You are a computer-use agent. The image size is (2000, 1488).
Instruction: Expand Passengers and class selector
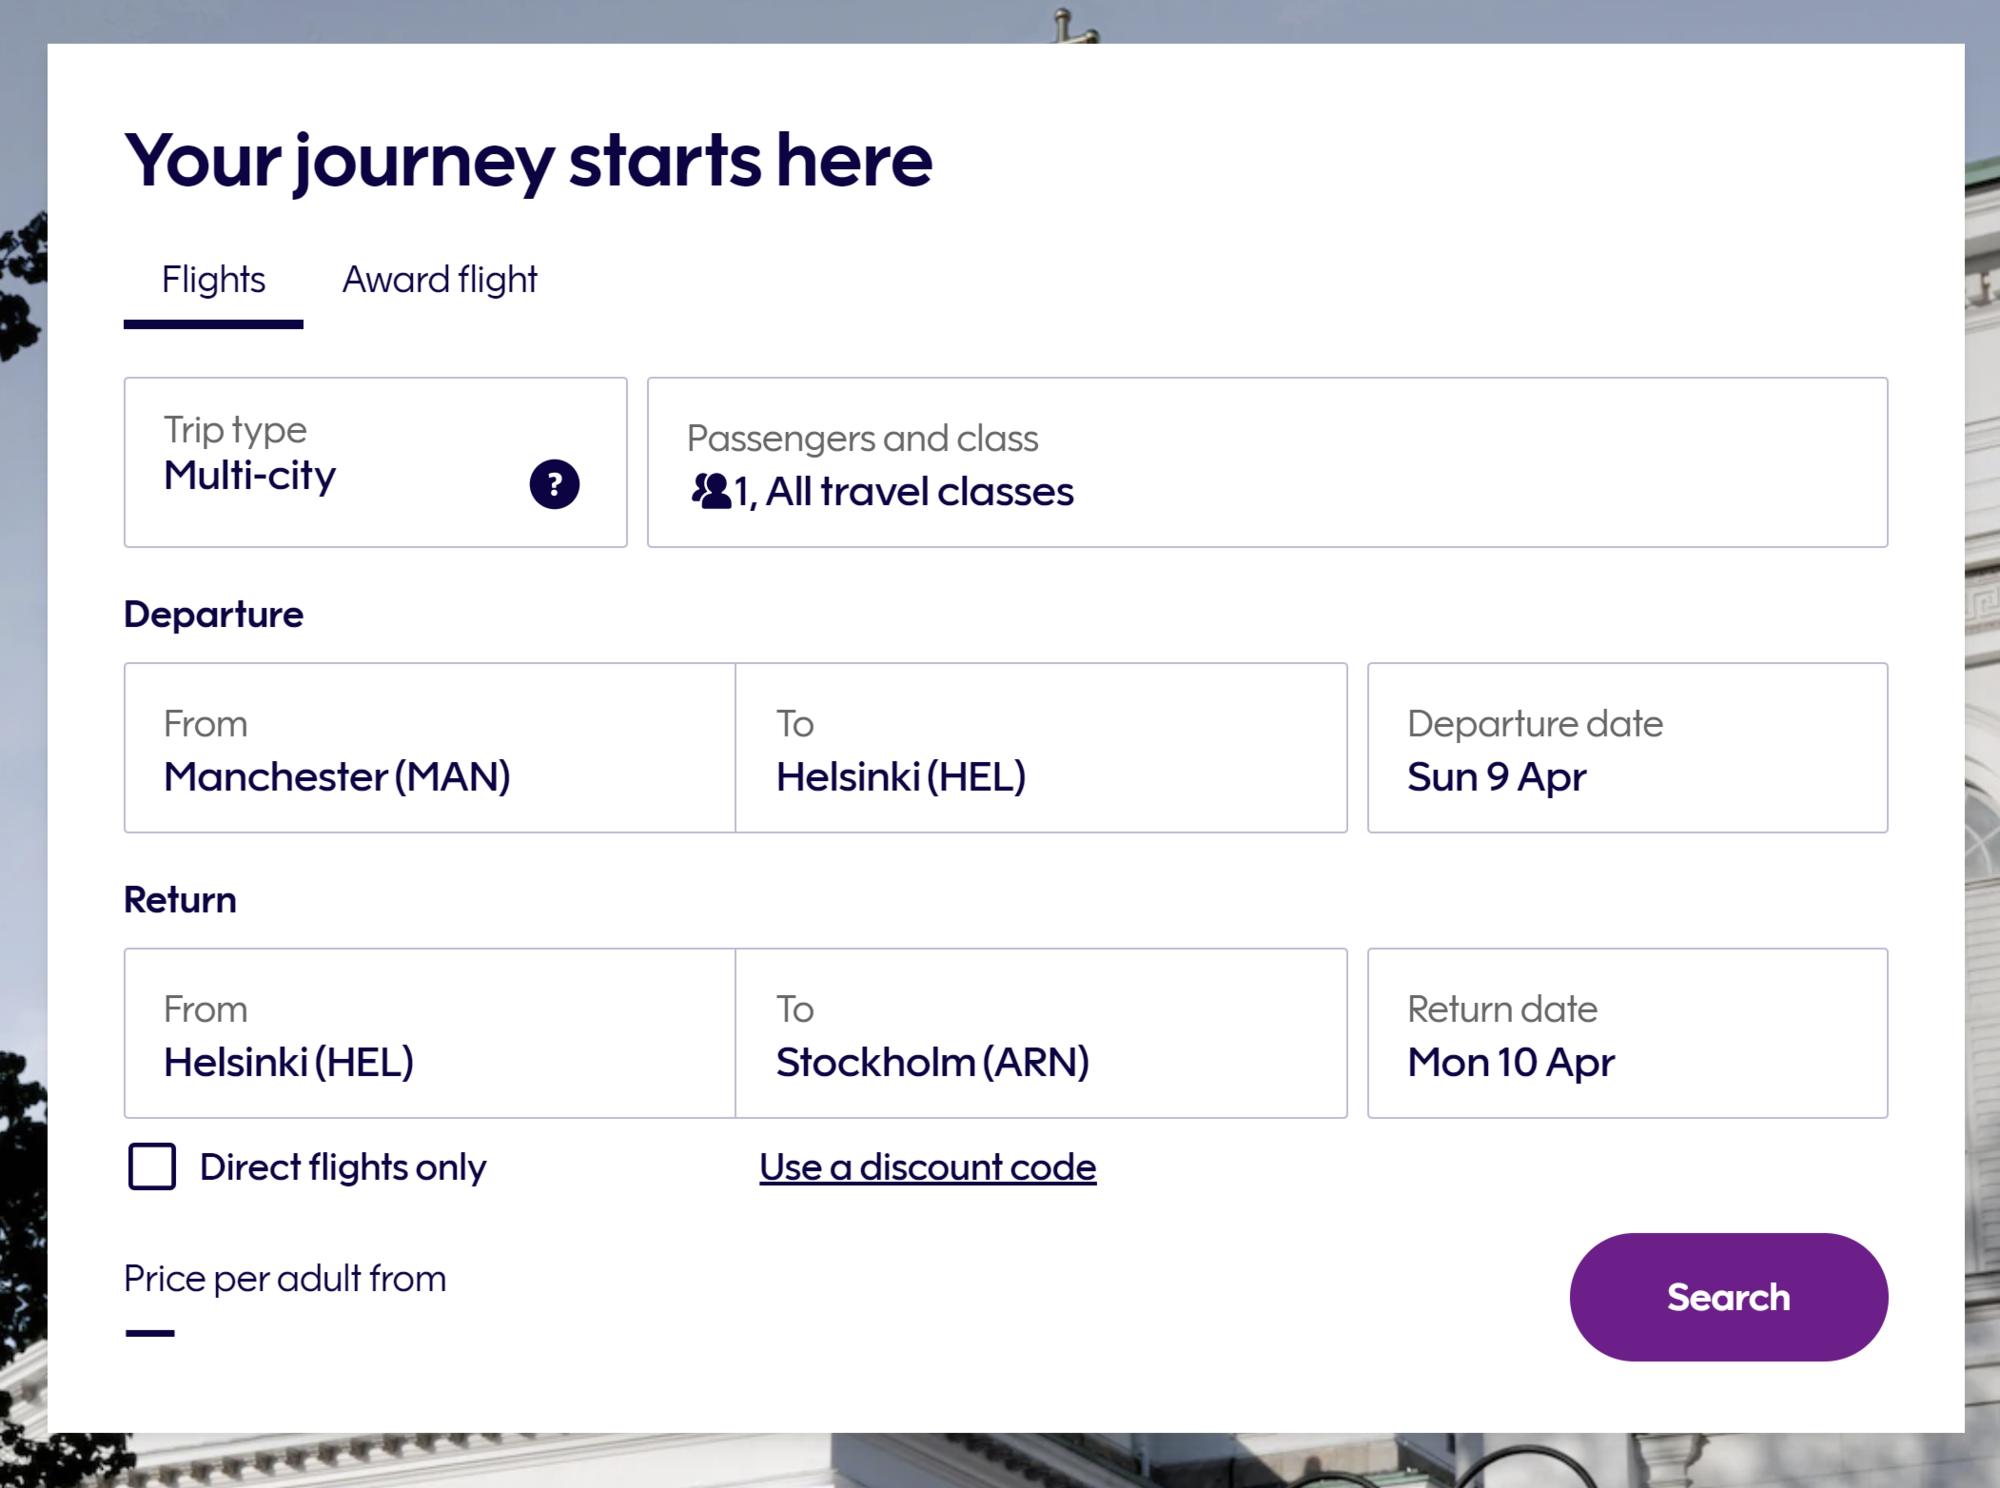[1266, 462]
